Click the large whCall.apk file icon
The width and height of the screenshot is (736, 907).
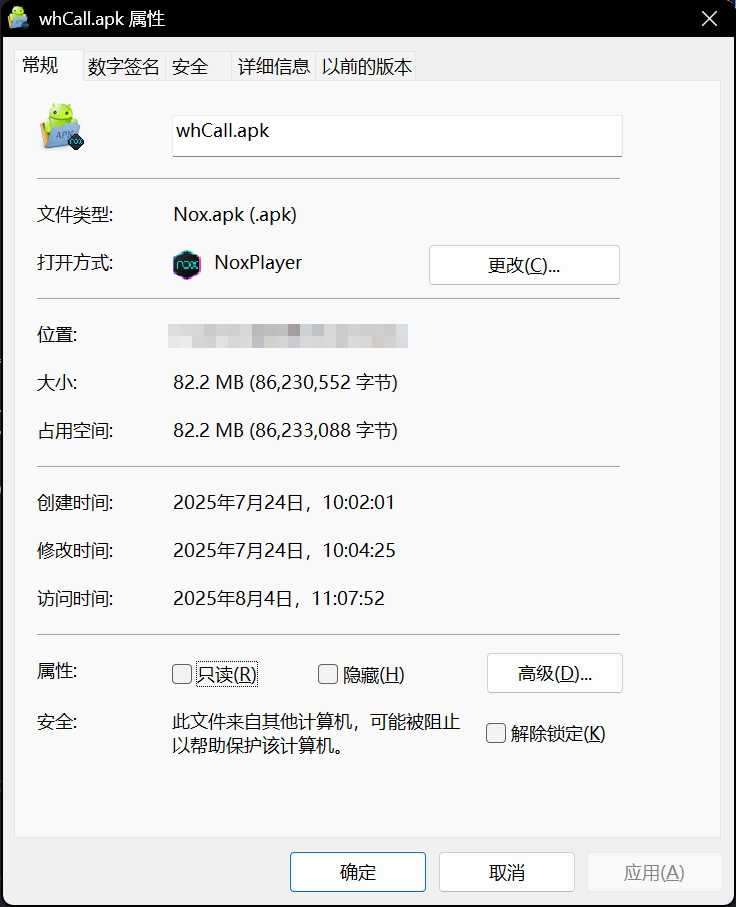(62, 126)
